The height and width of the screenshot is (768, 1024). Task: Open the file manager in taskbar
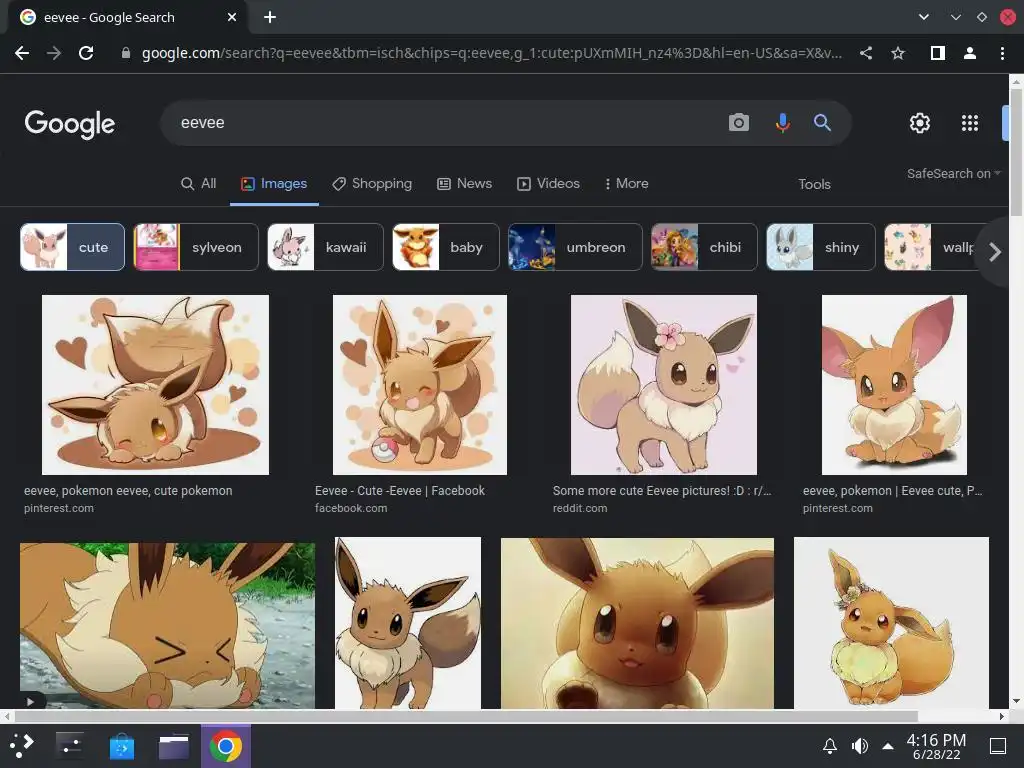tap(174, 746)
